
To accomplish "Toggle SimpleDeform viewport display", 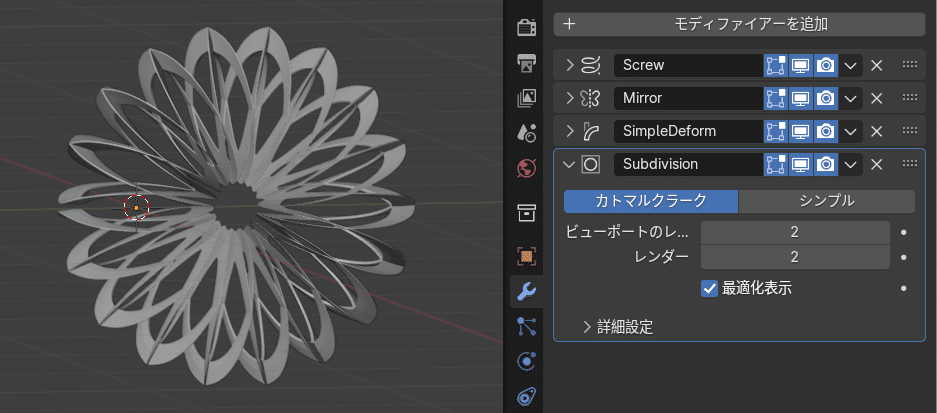I will 801,131.
